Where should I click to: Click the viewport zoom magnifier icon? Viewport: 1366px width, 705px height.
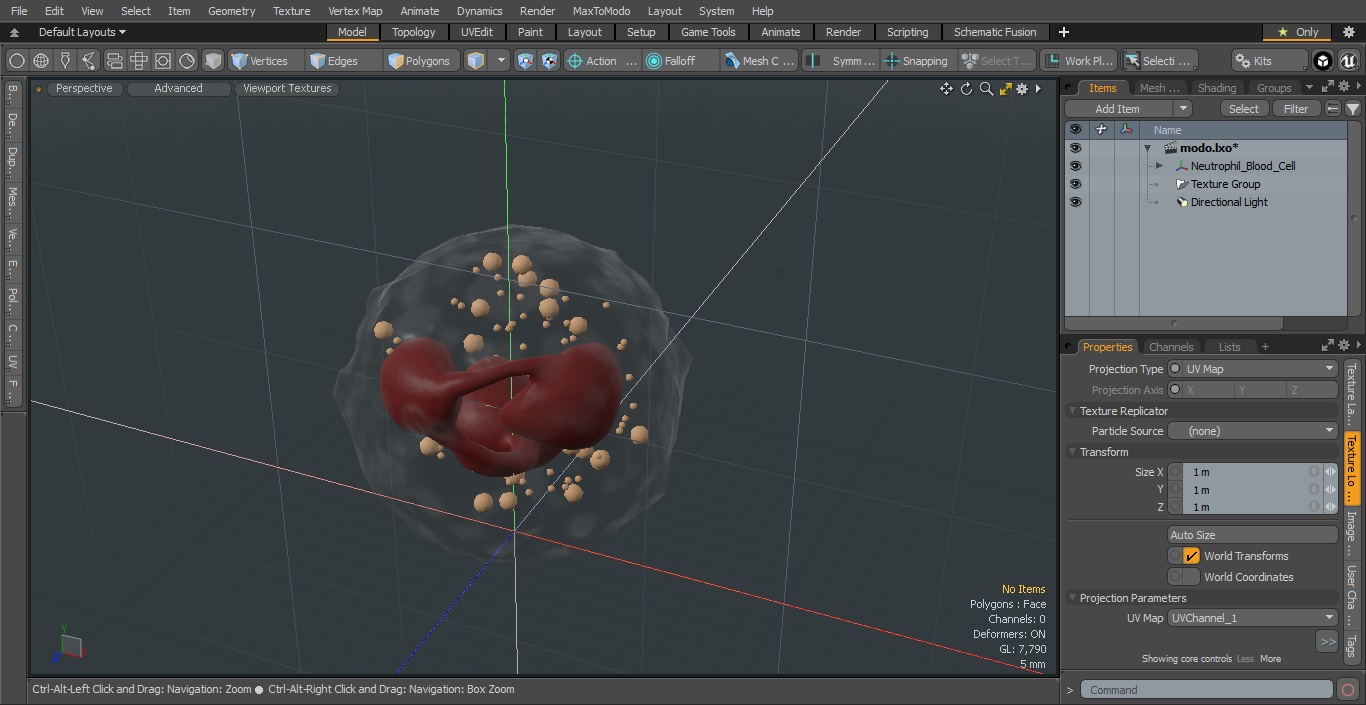(x=986, y=89)
